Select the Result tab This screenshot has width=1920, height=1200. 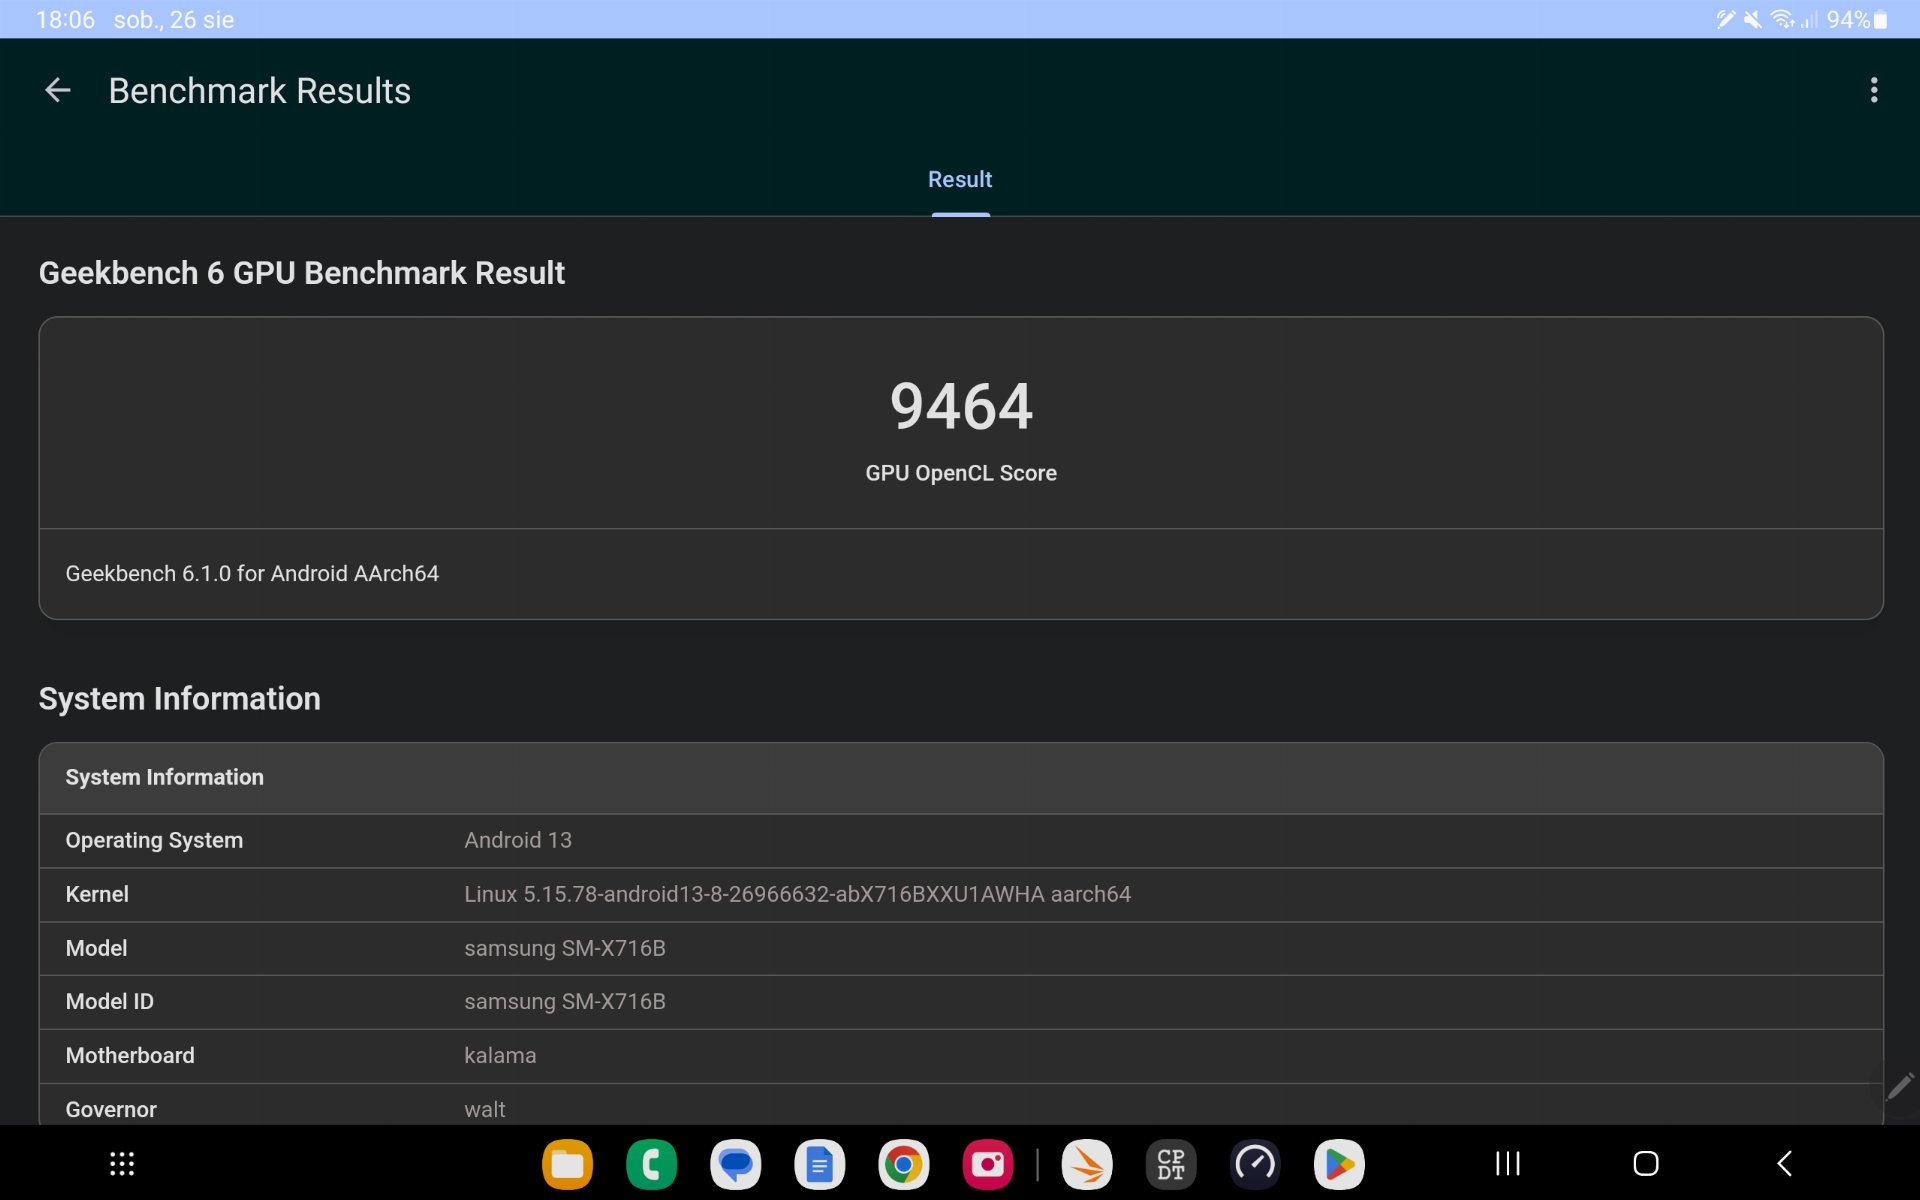tap(960, 180)
